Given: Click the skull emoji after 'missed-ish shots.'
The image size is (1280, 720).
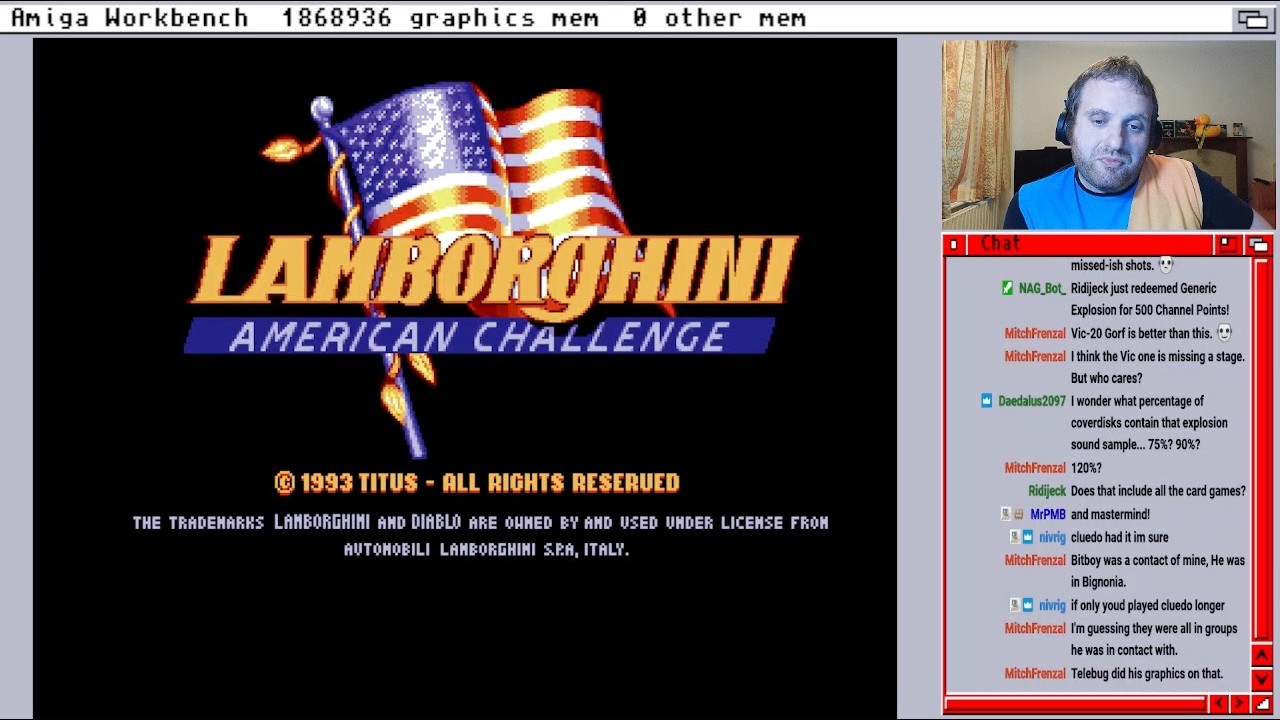Looking at the screenshot, I should [x=1165, y=265].
